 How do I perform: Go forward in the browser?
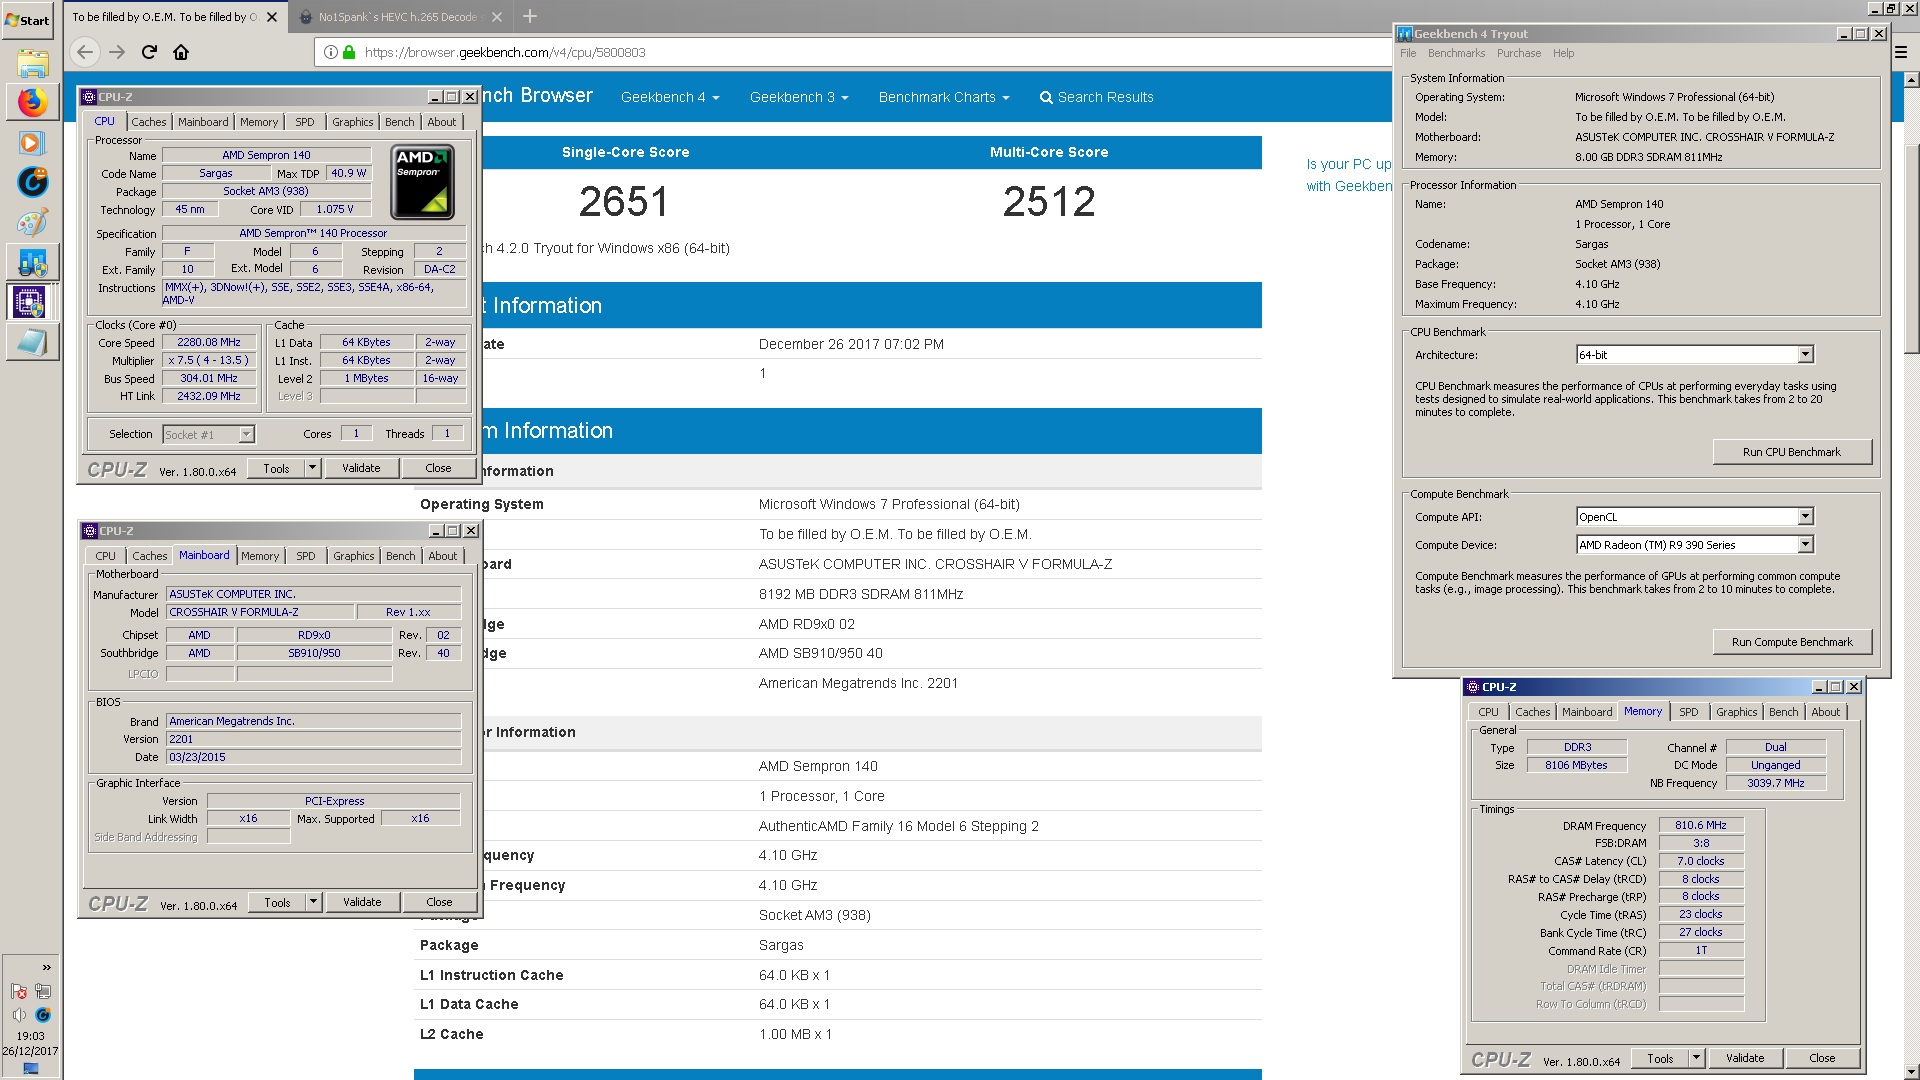pos(117,52)
